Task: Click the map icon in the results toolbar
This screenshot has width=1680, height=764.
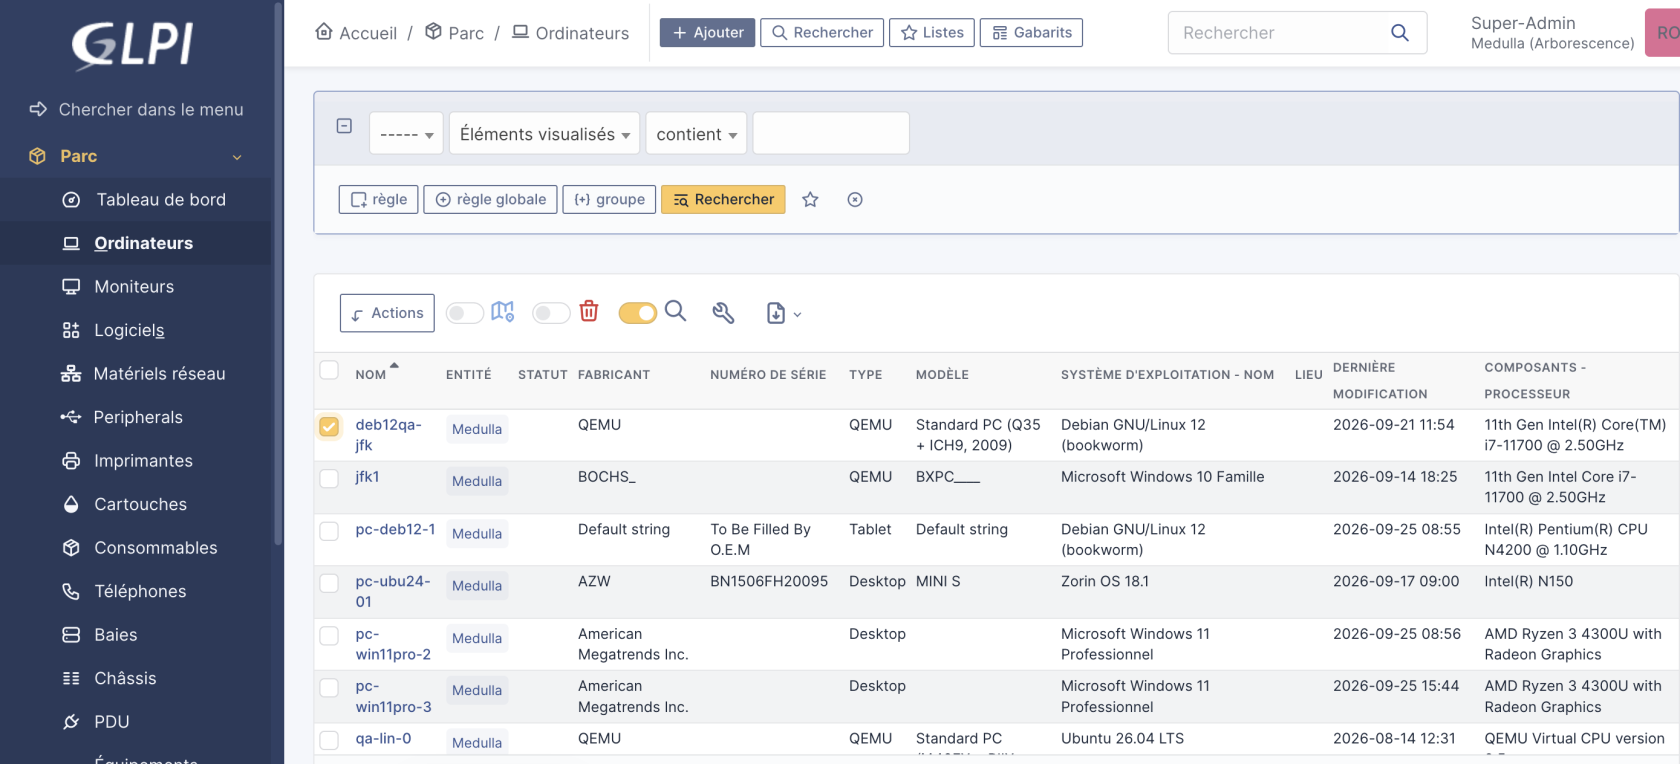Action: point(503,312)
